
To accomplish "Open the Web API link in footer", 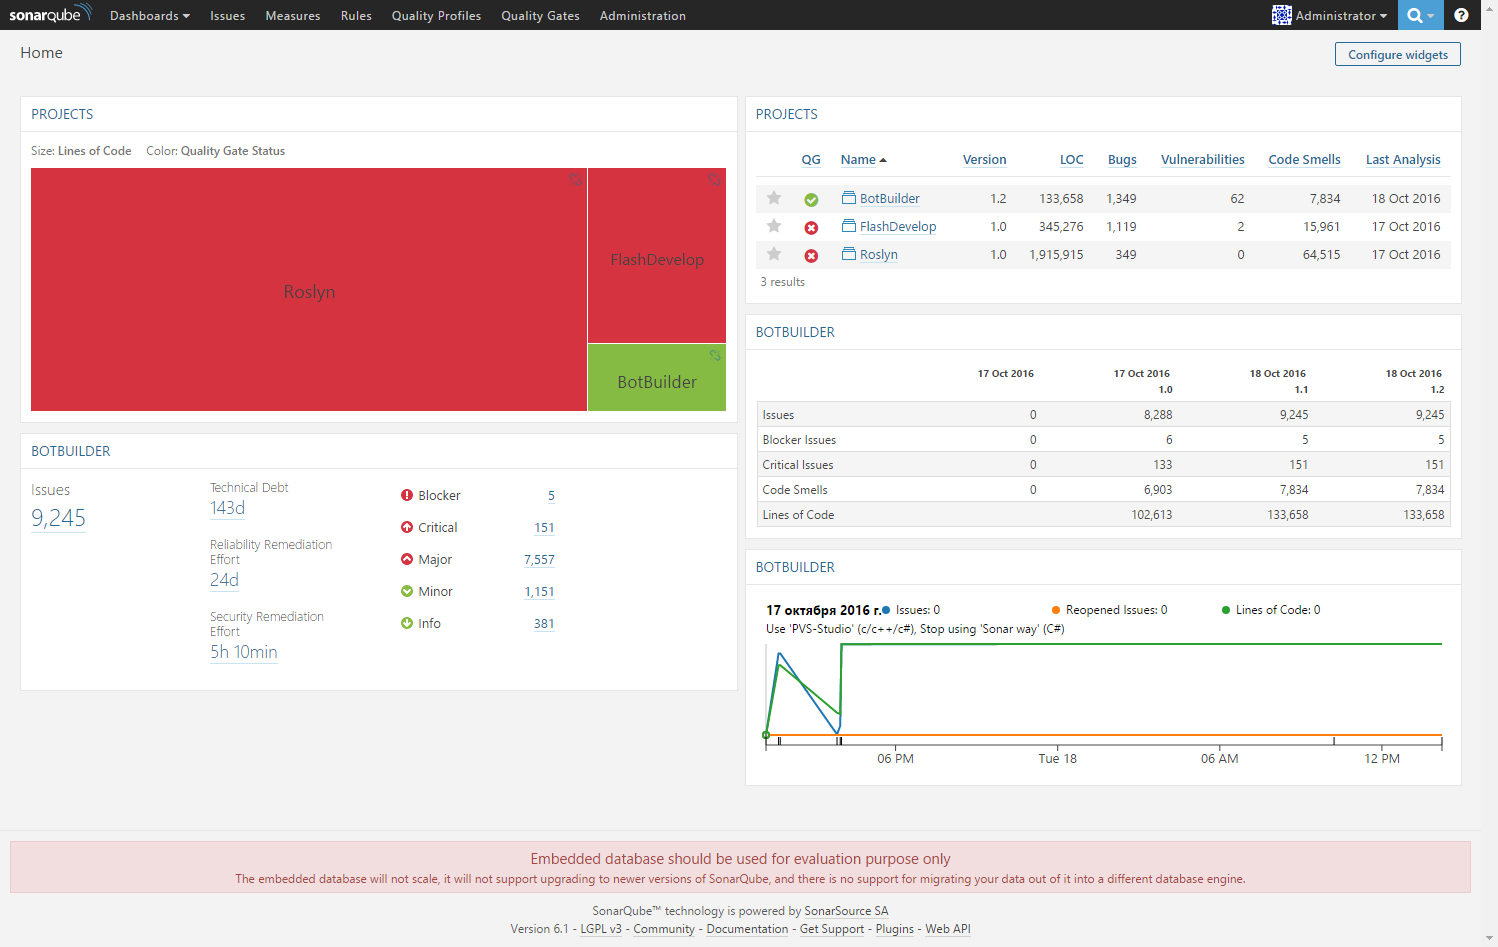I will [947, 929].
